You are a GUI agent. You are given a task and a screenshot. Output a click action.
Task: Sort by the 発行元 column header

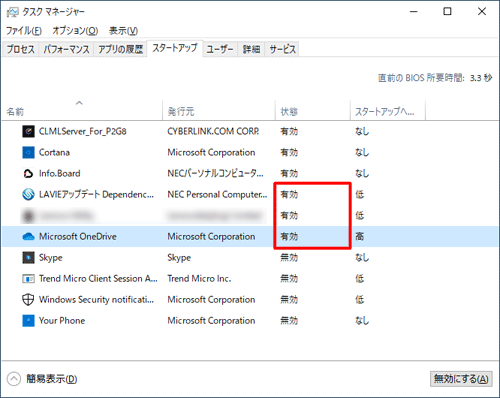[219, 110]
